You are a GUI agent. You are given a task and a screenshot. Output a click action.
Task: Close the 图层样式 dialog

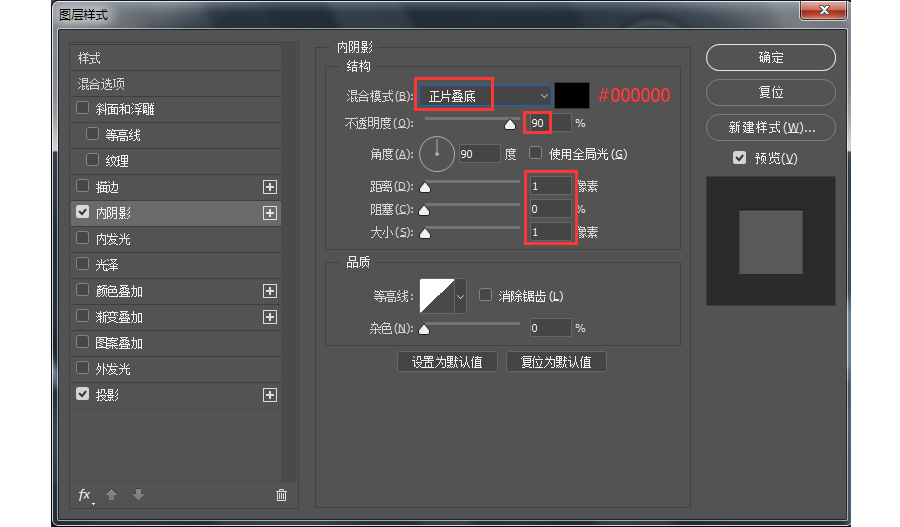pyautogui.click(x=824, y=10)
